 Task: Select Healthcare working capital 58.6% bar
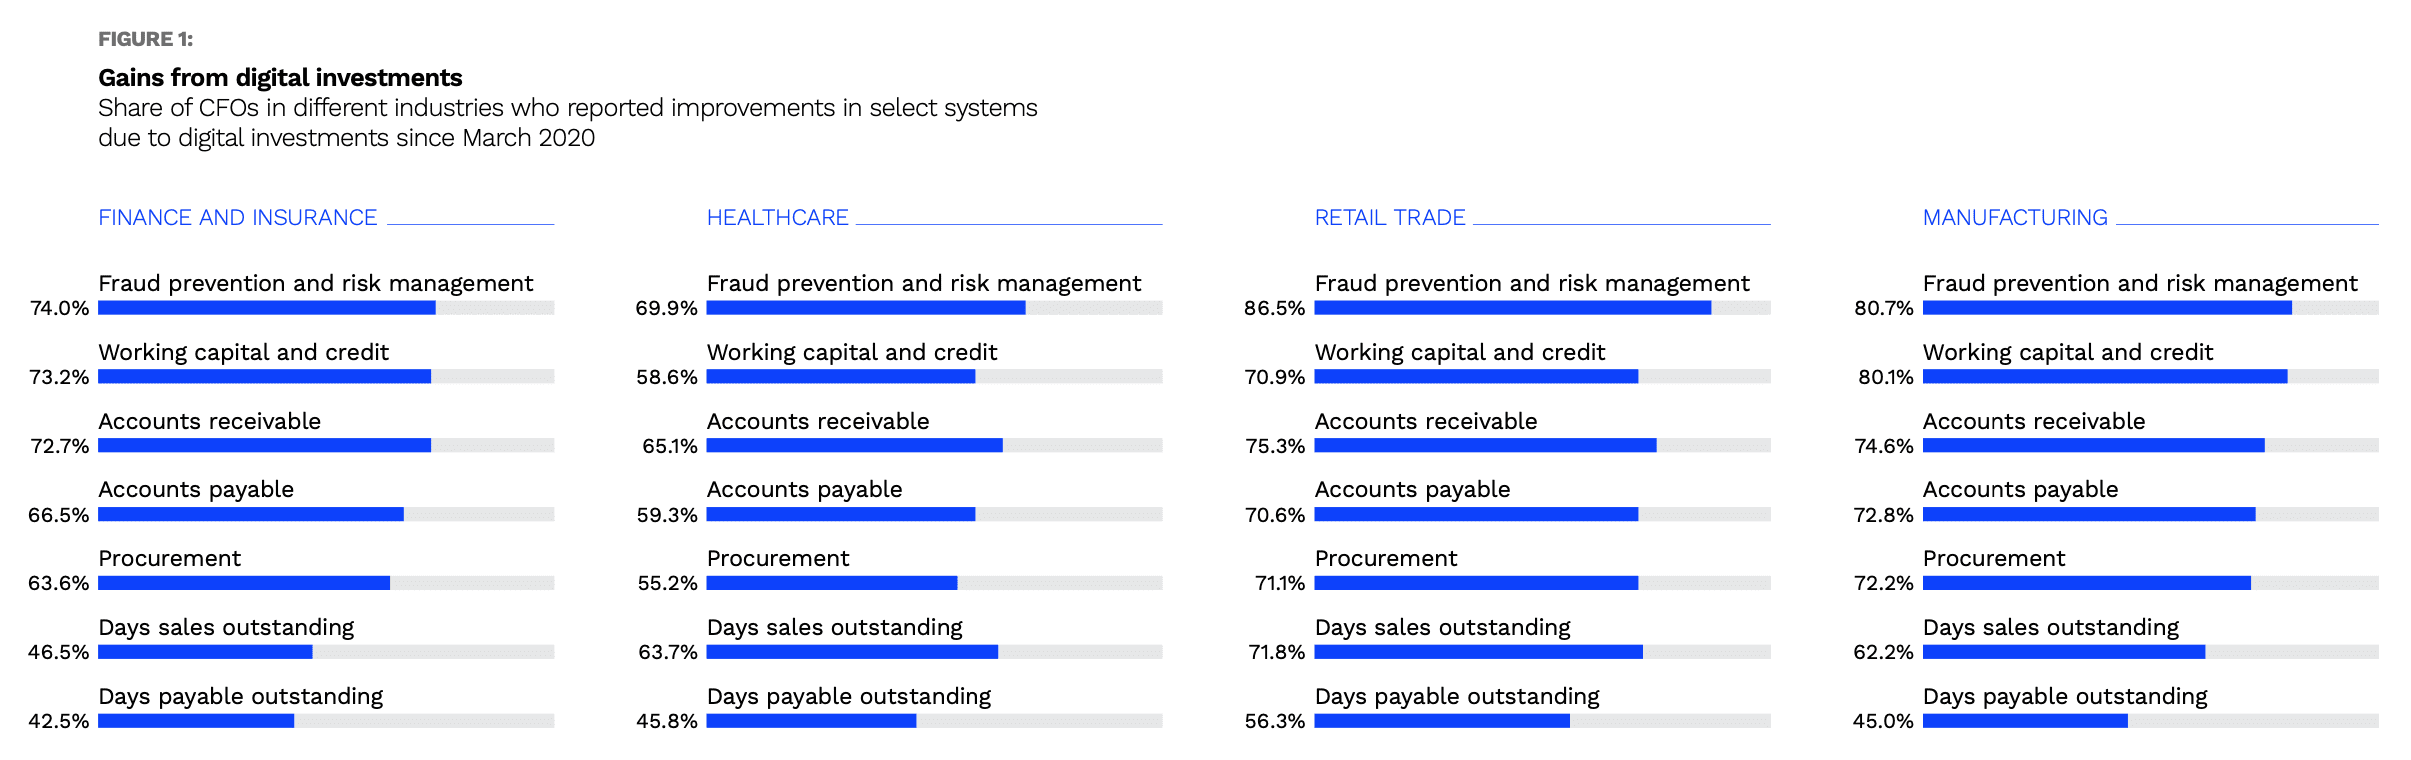(840, 377)
